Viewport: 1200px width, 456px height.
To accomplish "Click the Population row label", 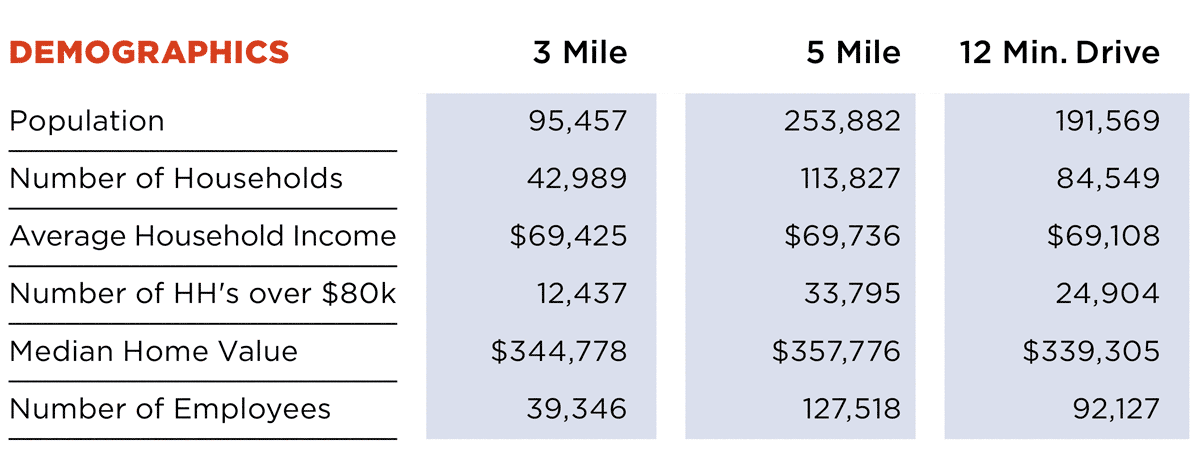I will tap(87, 121).
